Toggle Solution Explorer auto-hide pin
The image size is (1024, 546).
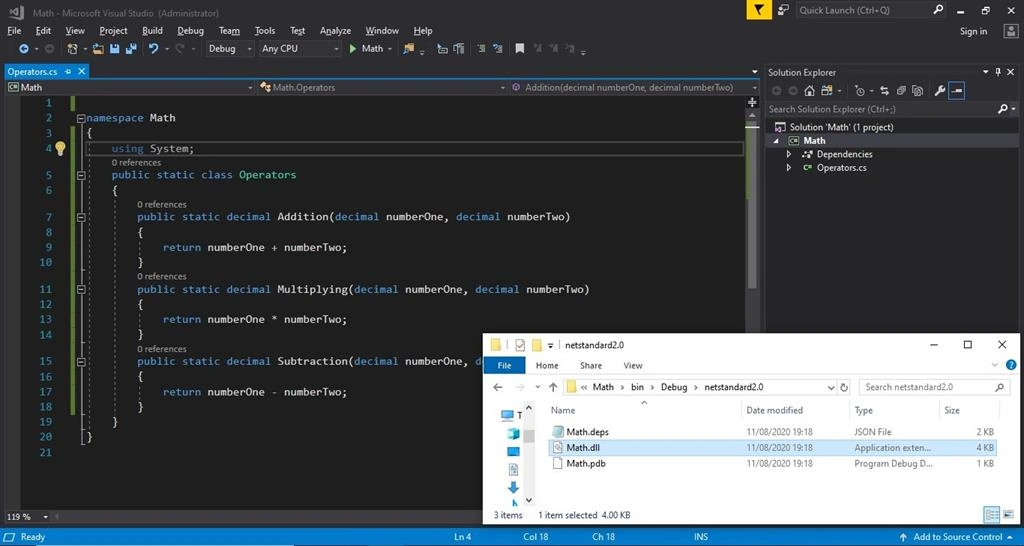pyautogui.click(x=998, y=72)
